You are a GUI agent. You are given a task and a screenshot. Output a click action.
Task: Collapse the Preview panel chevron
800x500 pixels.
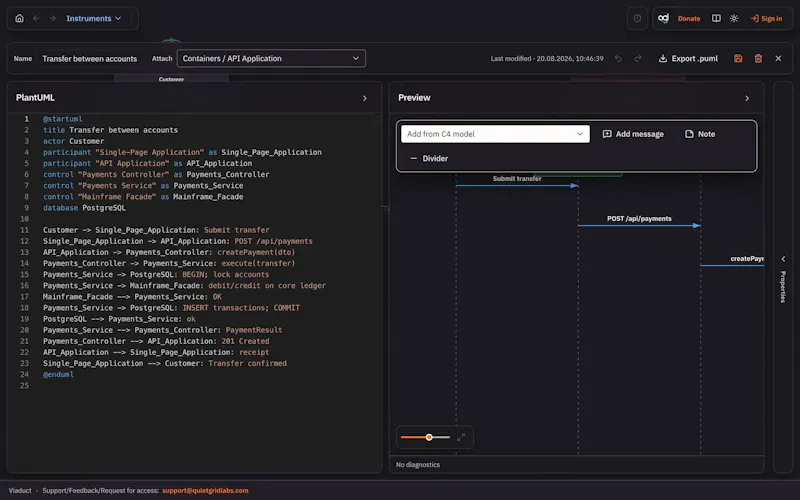[x=747, y=98]
